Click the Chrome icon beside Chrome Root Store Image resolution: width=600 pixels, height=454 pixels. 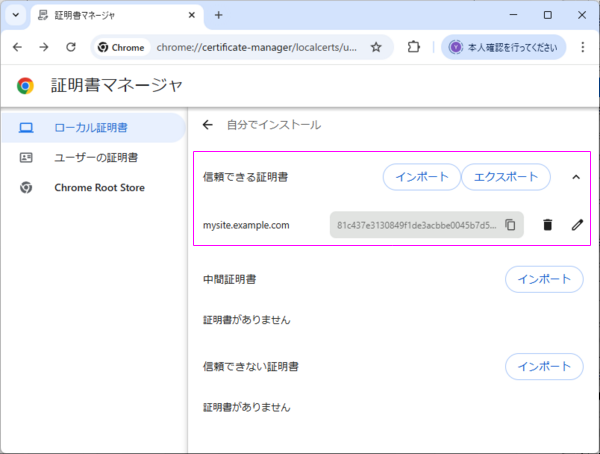(x=26, y=188)
